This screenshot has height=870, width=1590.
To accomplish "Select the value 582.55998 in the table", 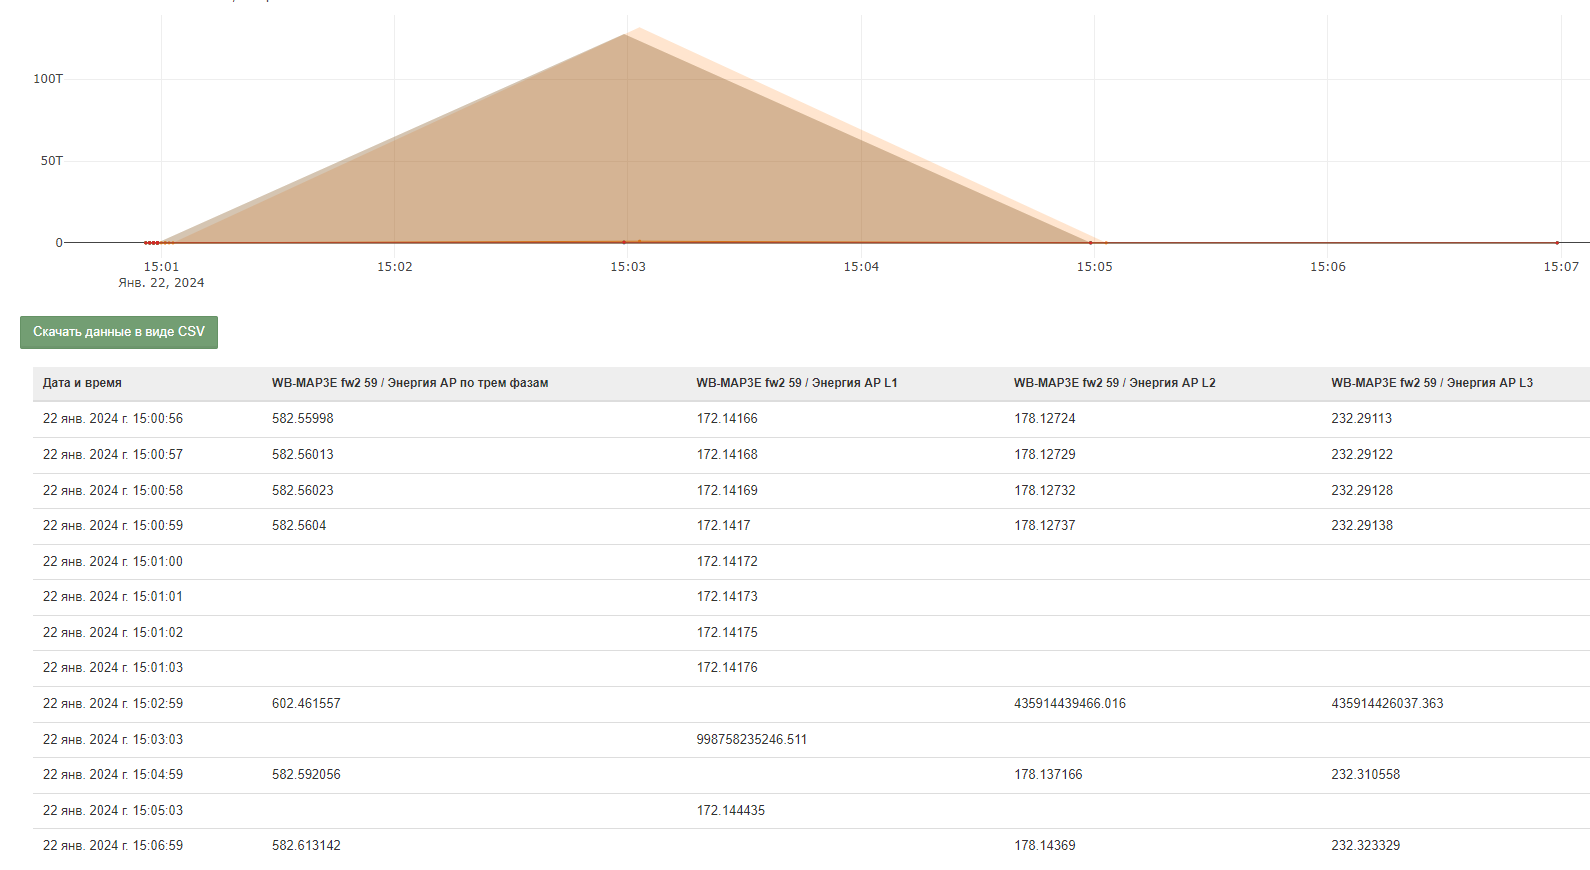I will pyautogui.click(x=303, y=419).
